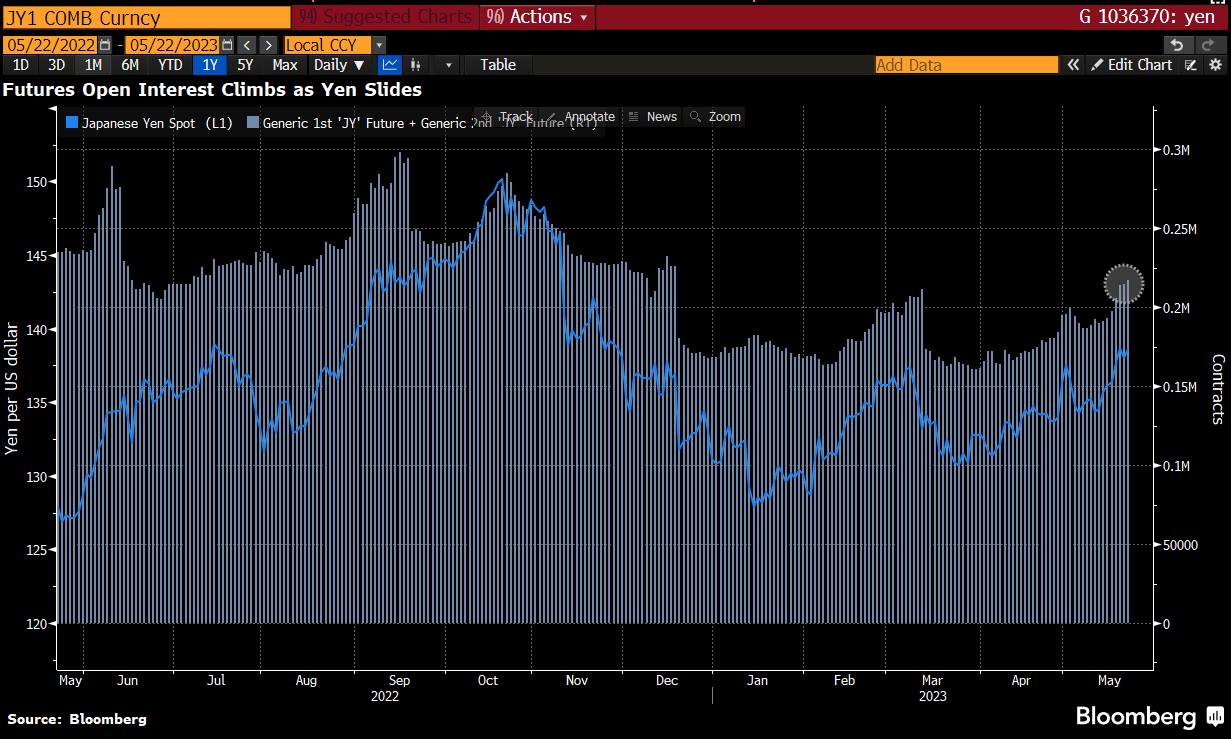Image resolution: width=1231 pixels, height=739 pixels.
Task: Click the 'Yen per US dollar' axis label
Action: coord(12,390)
